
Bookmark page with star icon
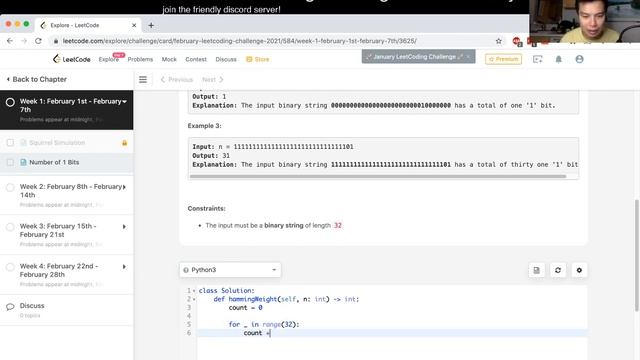tap(498, 41)
